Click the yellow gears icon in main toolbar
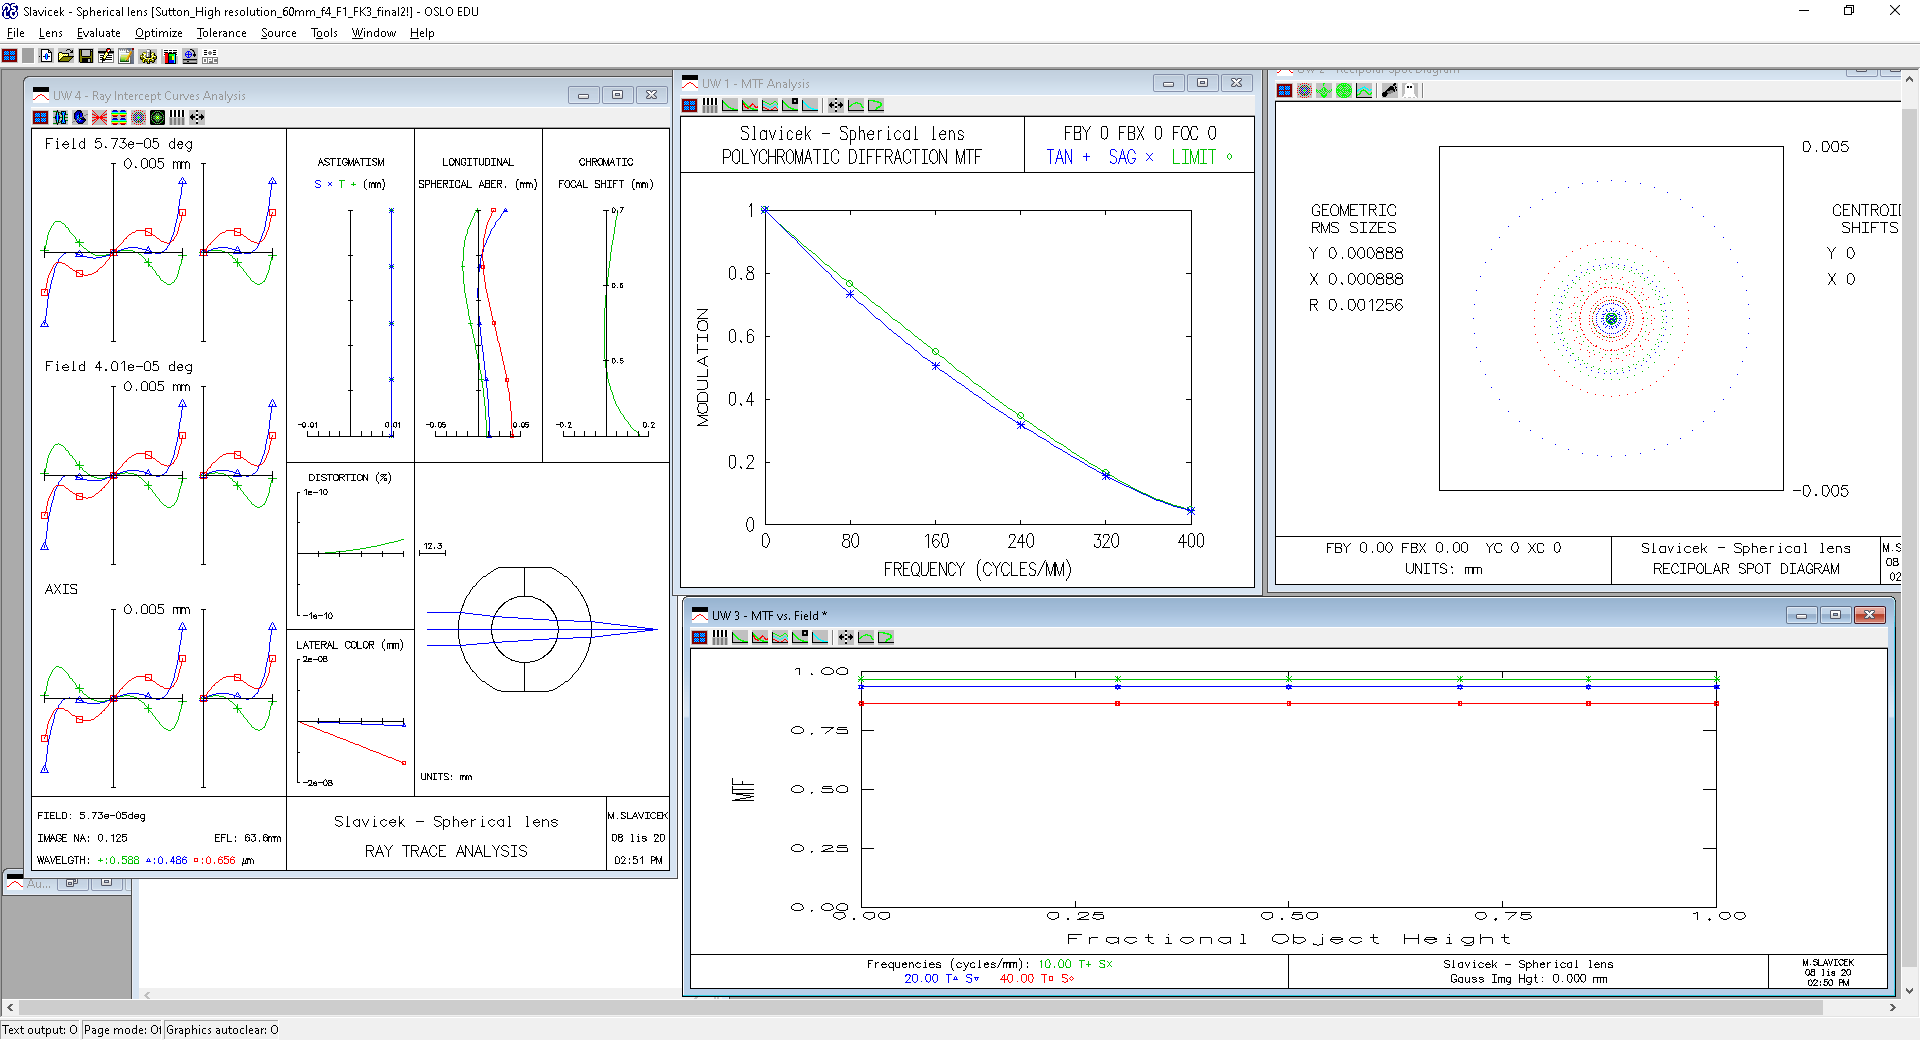The width and height of the screenshot is (1920, 1040). [x=148, y=56]
